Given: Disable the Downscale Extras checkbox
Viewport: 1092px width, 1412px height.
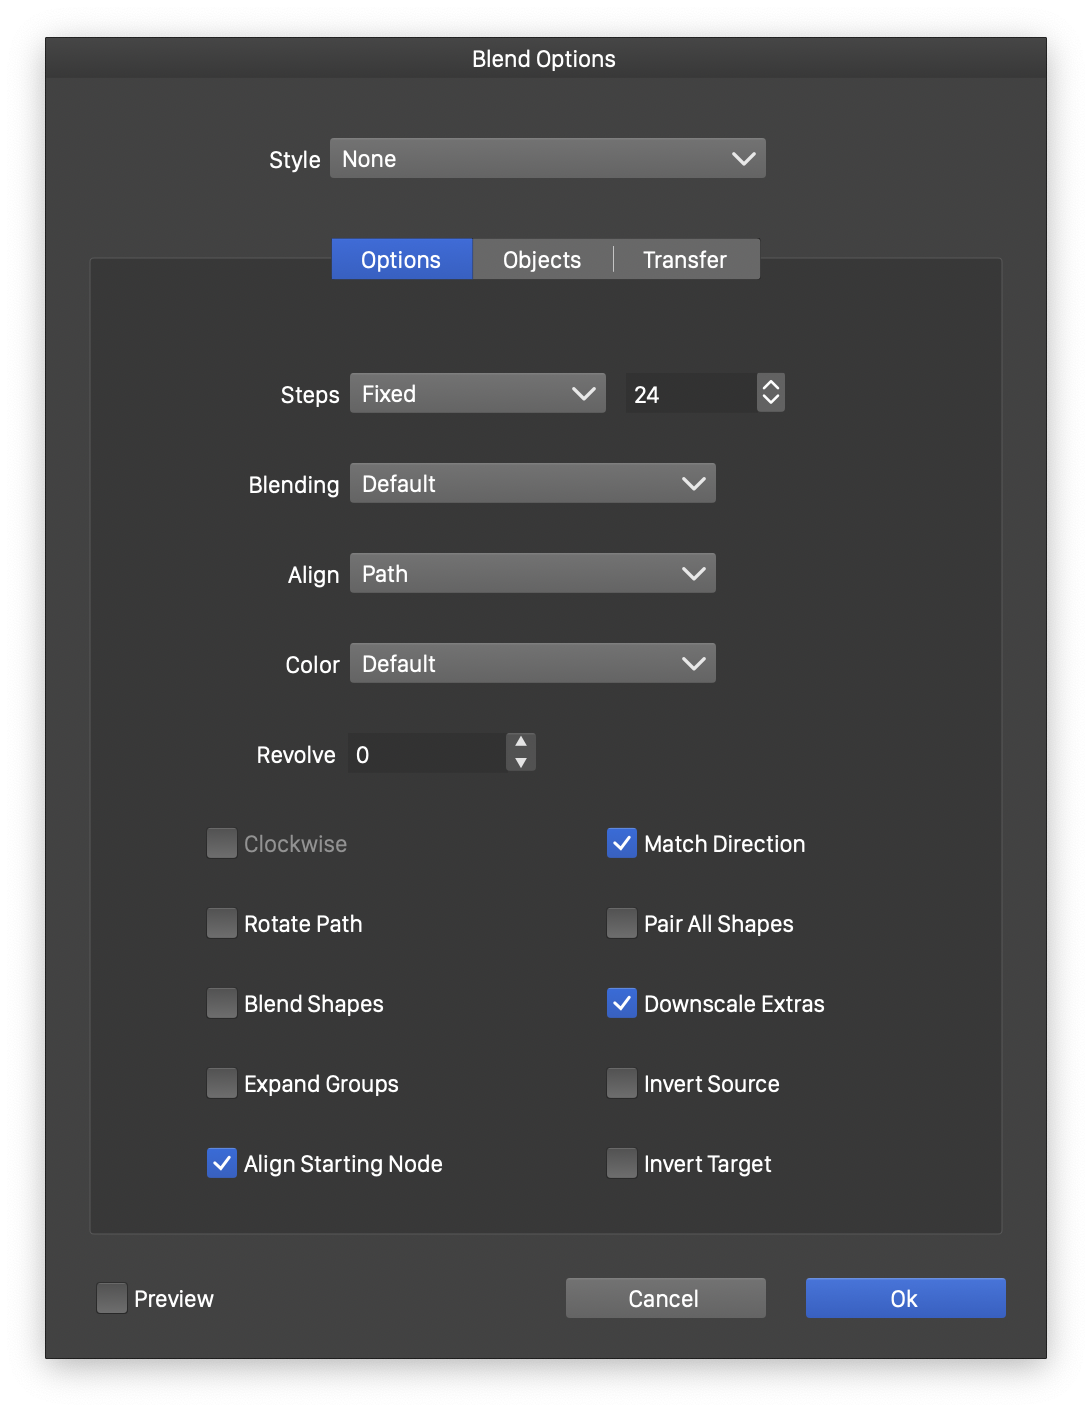Looking at the screenshot, I should coord(622,1003).
